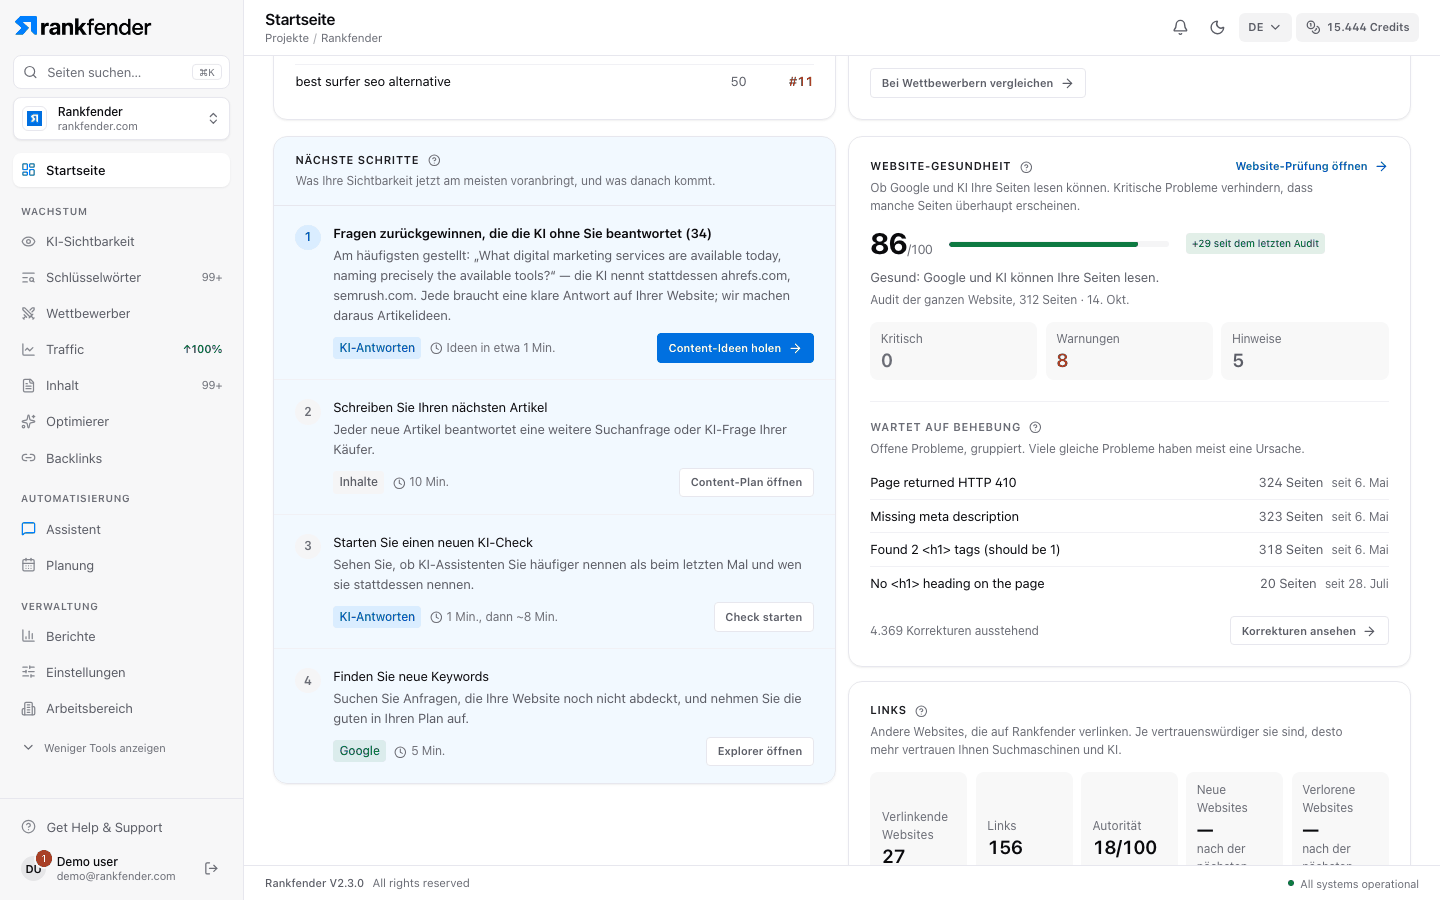The width and height of the screenshot is (1440, 900).
Task: Click the Rankfender logo
Action: (83, 27)
